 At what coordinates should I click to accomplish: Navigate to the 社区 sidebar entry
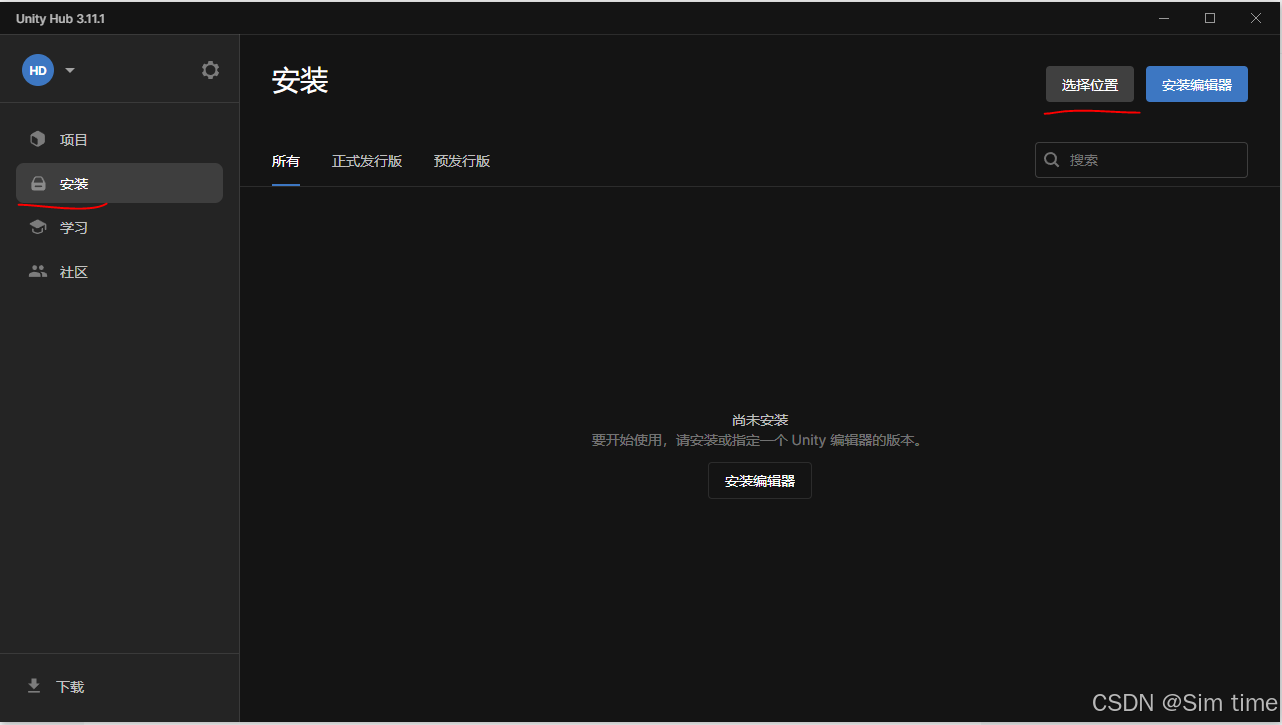(74, 271)
